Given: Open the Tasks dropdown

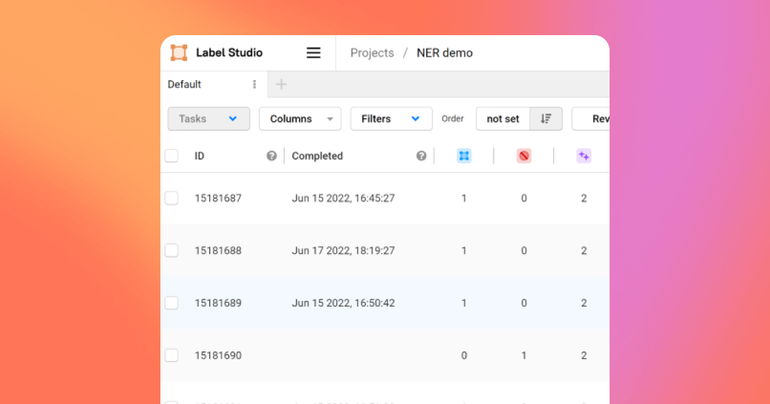Looking at the screenshot, I should [209, 119].
